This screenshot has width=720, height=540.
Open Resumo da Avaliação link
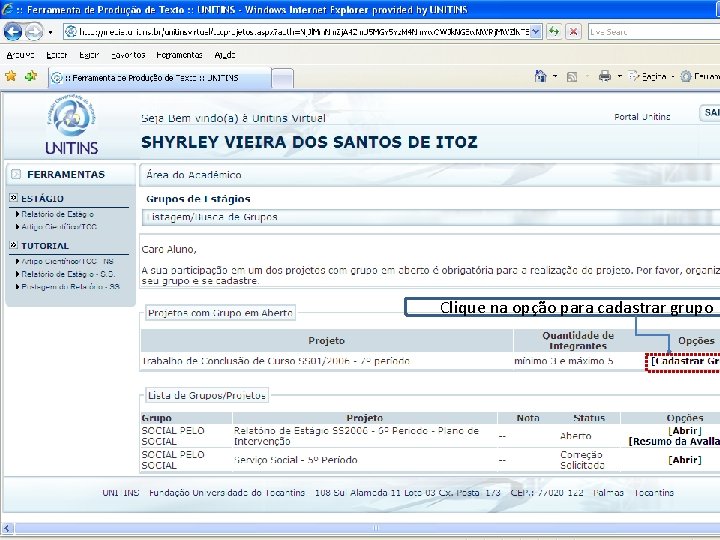(674, 442)
